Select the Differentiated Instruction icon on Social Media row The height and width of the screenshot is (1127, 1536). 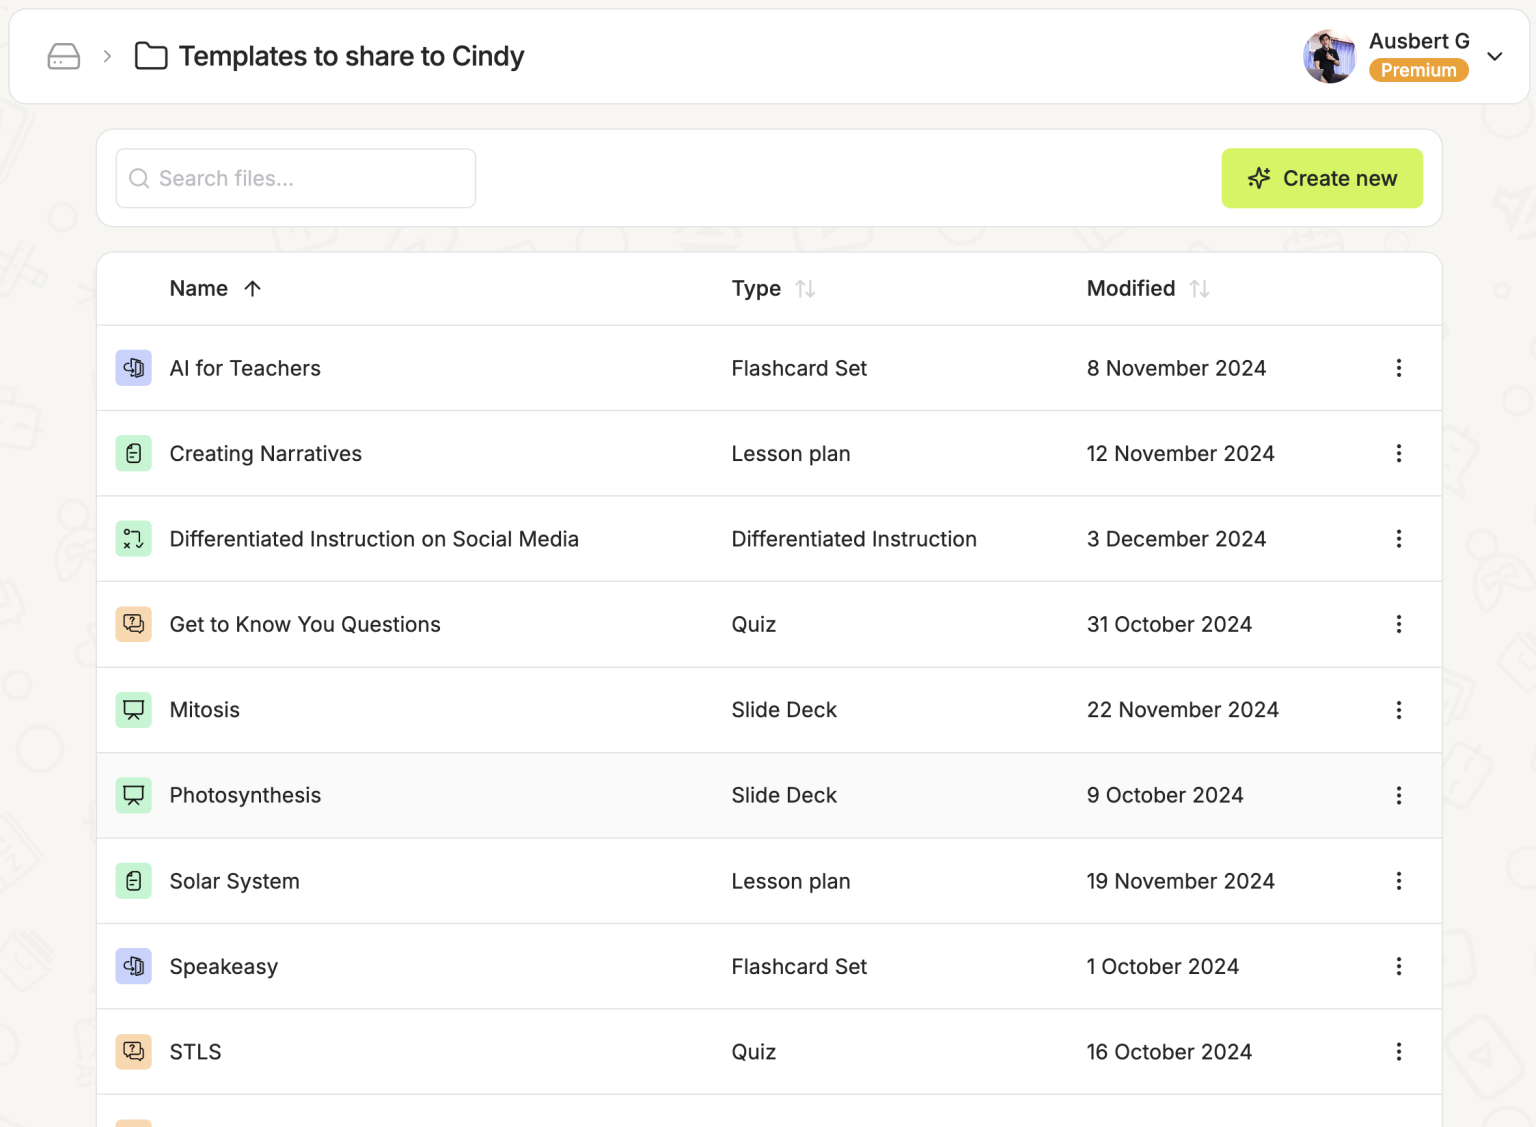tap(133, 538)
